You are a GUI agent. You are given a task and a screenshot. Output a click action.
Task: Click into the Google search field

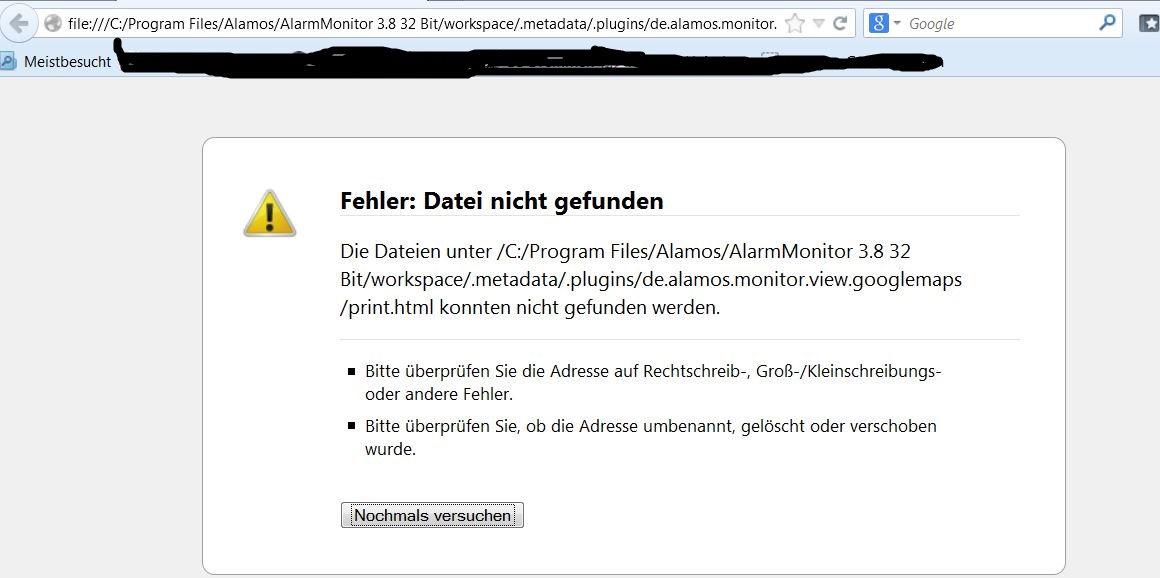coord(1000,23)
